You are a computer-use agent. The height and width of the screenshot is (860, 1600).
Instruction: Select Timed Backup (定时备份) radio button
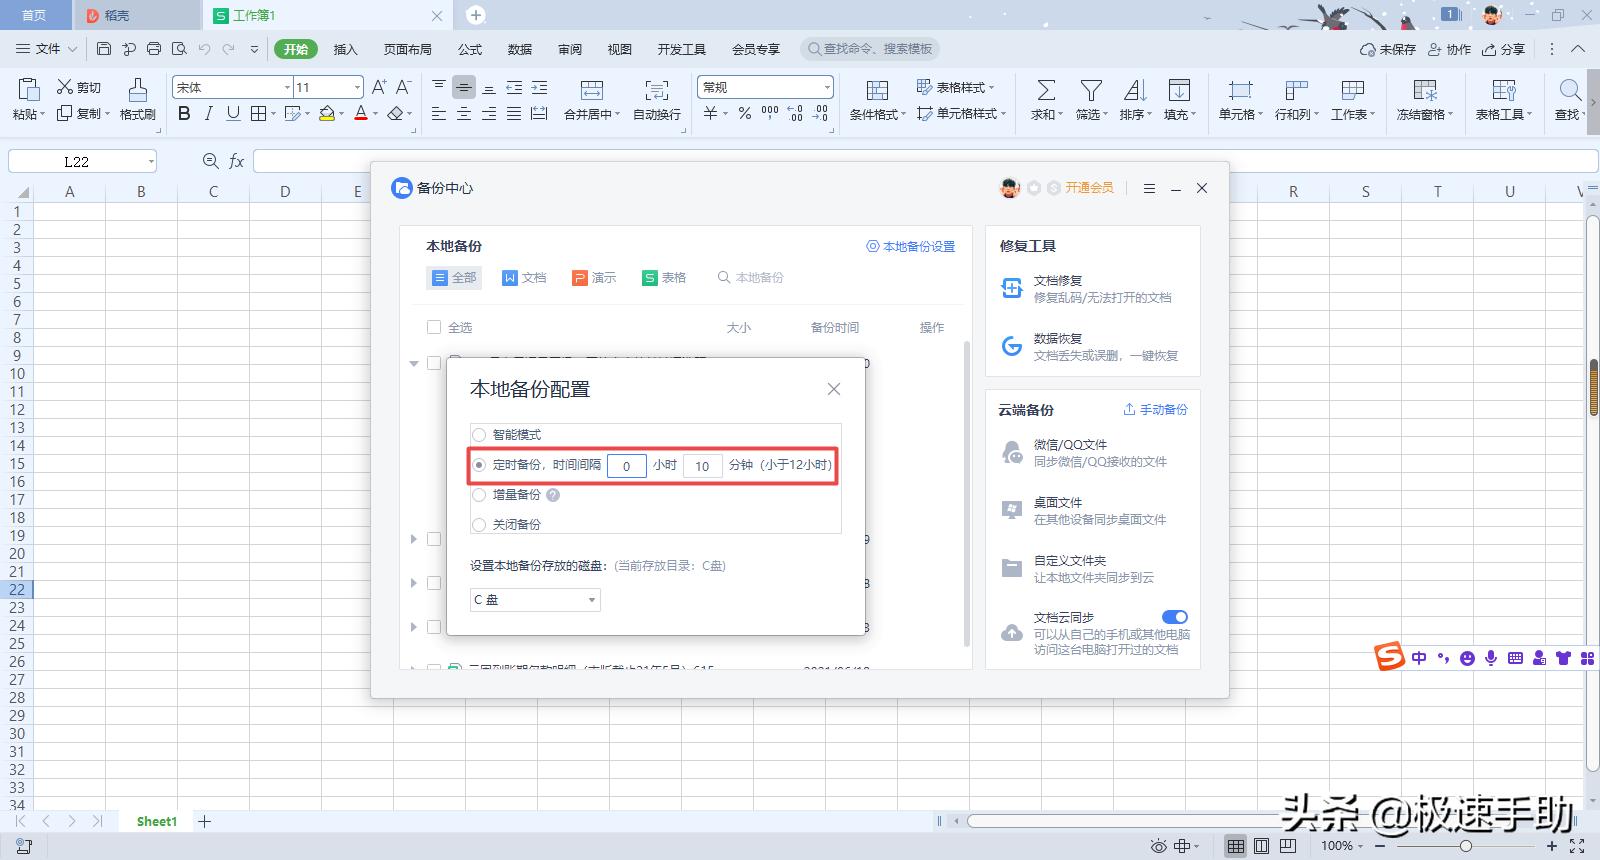(479, 465)
